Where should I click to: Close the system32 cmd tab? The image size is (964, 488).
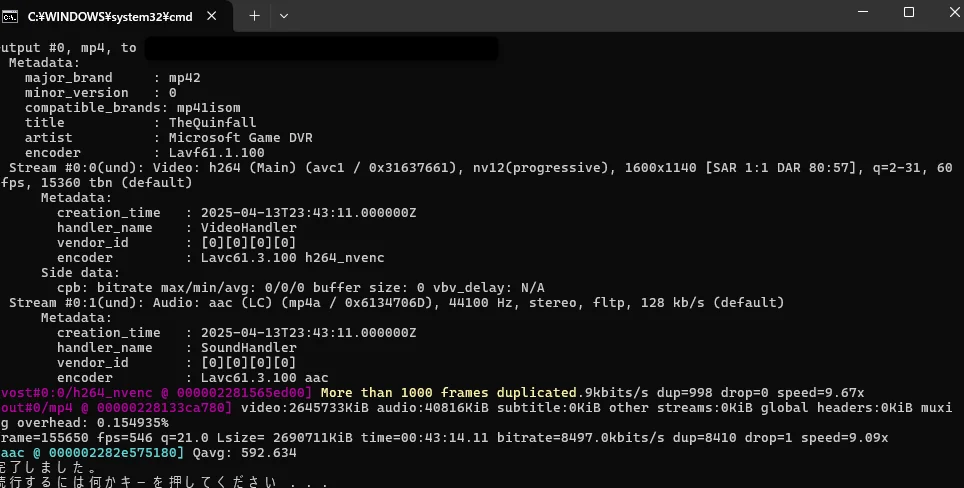click(213, 16)
